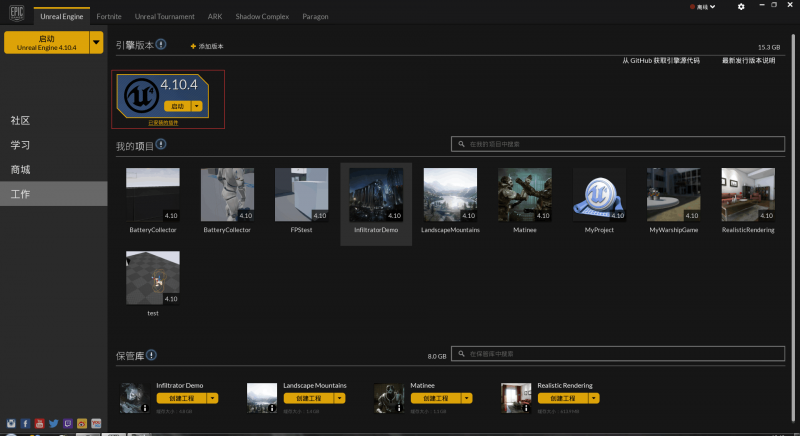Image resolution: width=800 pixels, height=436 pixels.
Task: Expand Infiltrator Demo create project dropdown
Action: coord(213,398)
